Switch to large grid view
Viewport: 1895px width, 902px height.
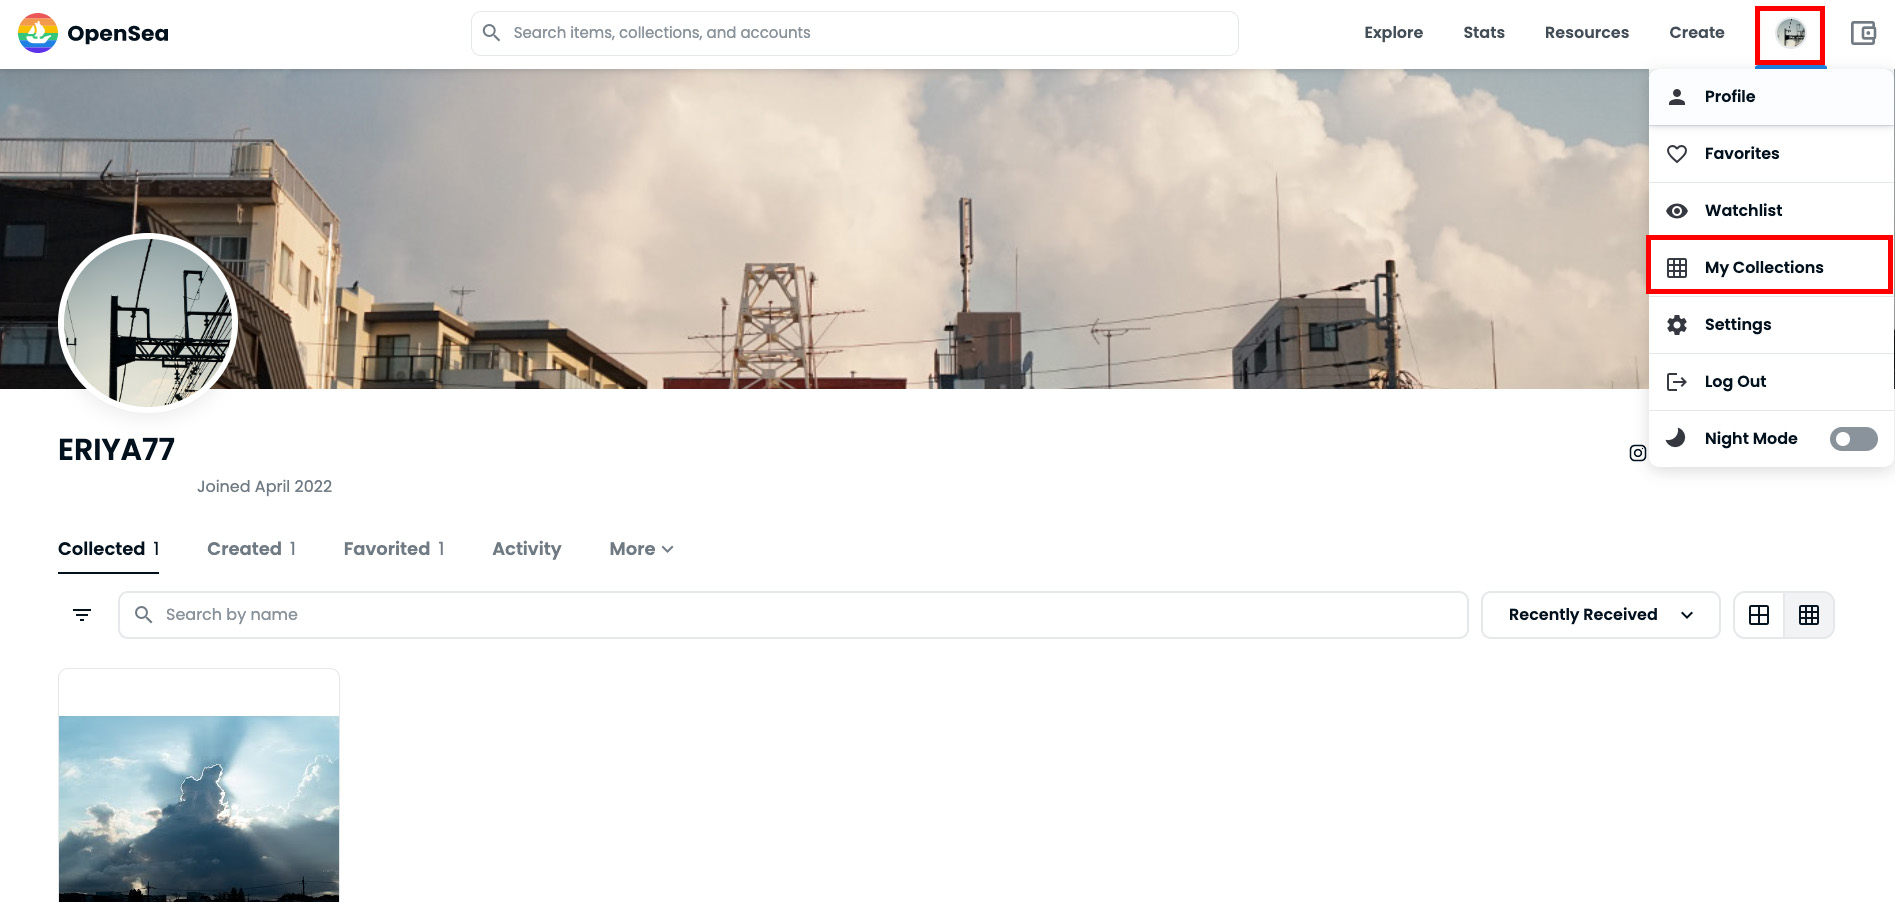point(1759,615)
